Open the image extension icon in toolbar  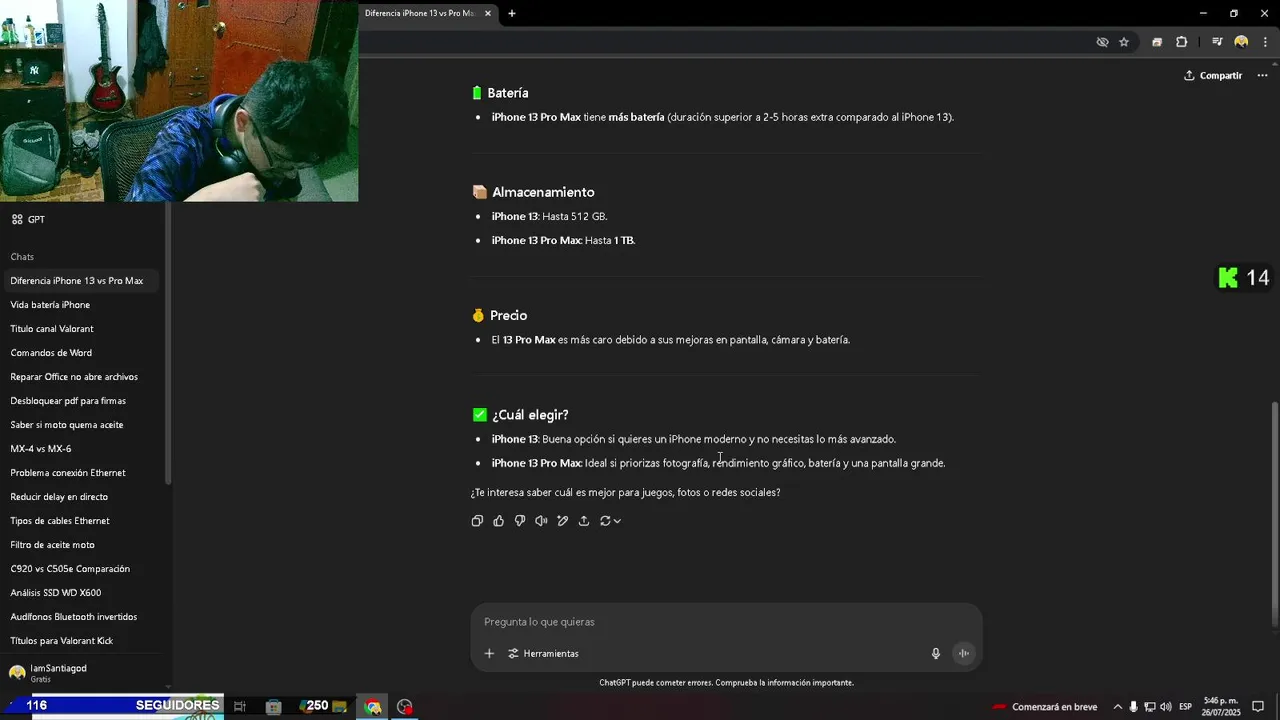pyautogui.click(x=1157, y=42)
